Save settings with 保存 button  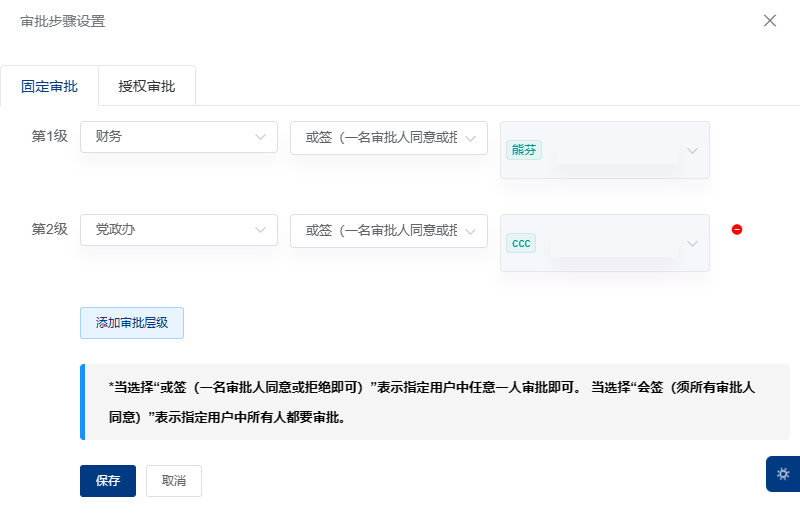108,481
